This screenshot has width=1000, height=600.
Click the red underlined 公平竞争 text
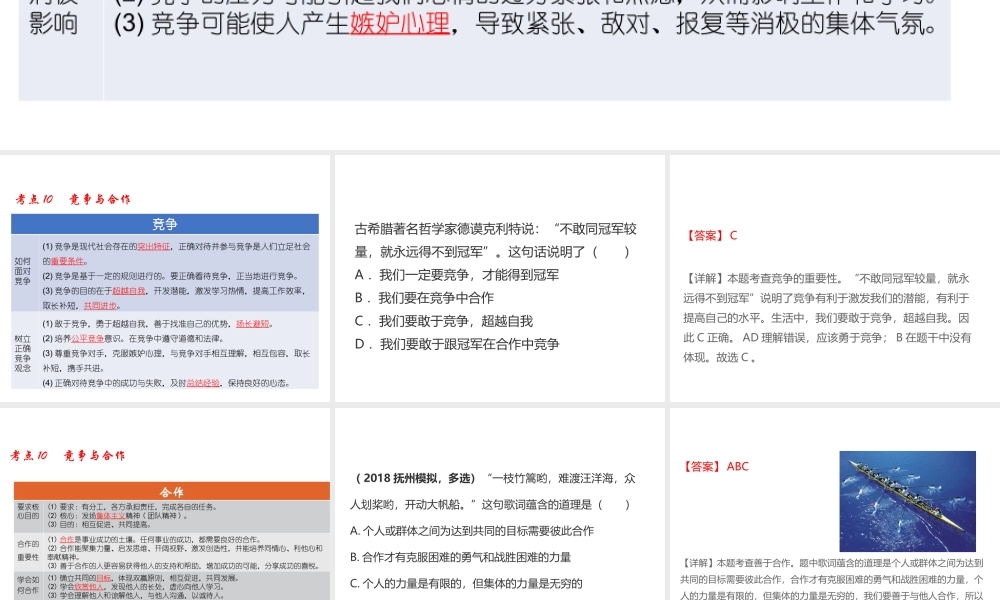click(87, 339)
